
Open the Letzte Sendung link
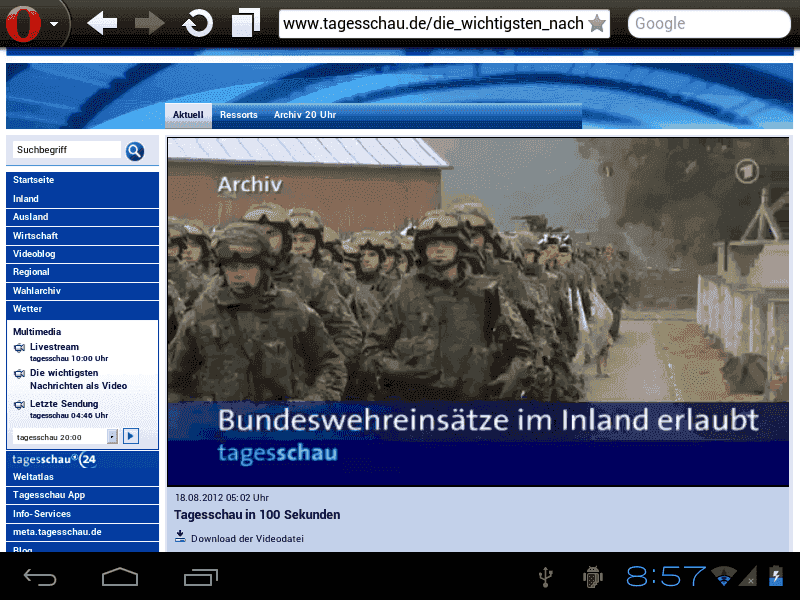(x=64, y=404)
